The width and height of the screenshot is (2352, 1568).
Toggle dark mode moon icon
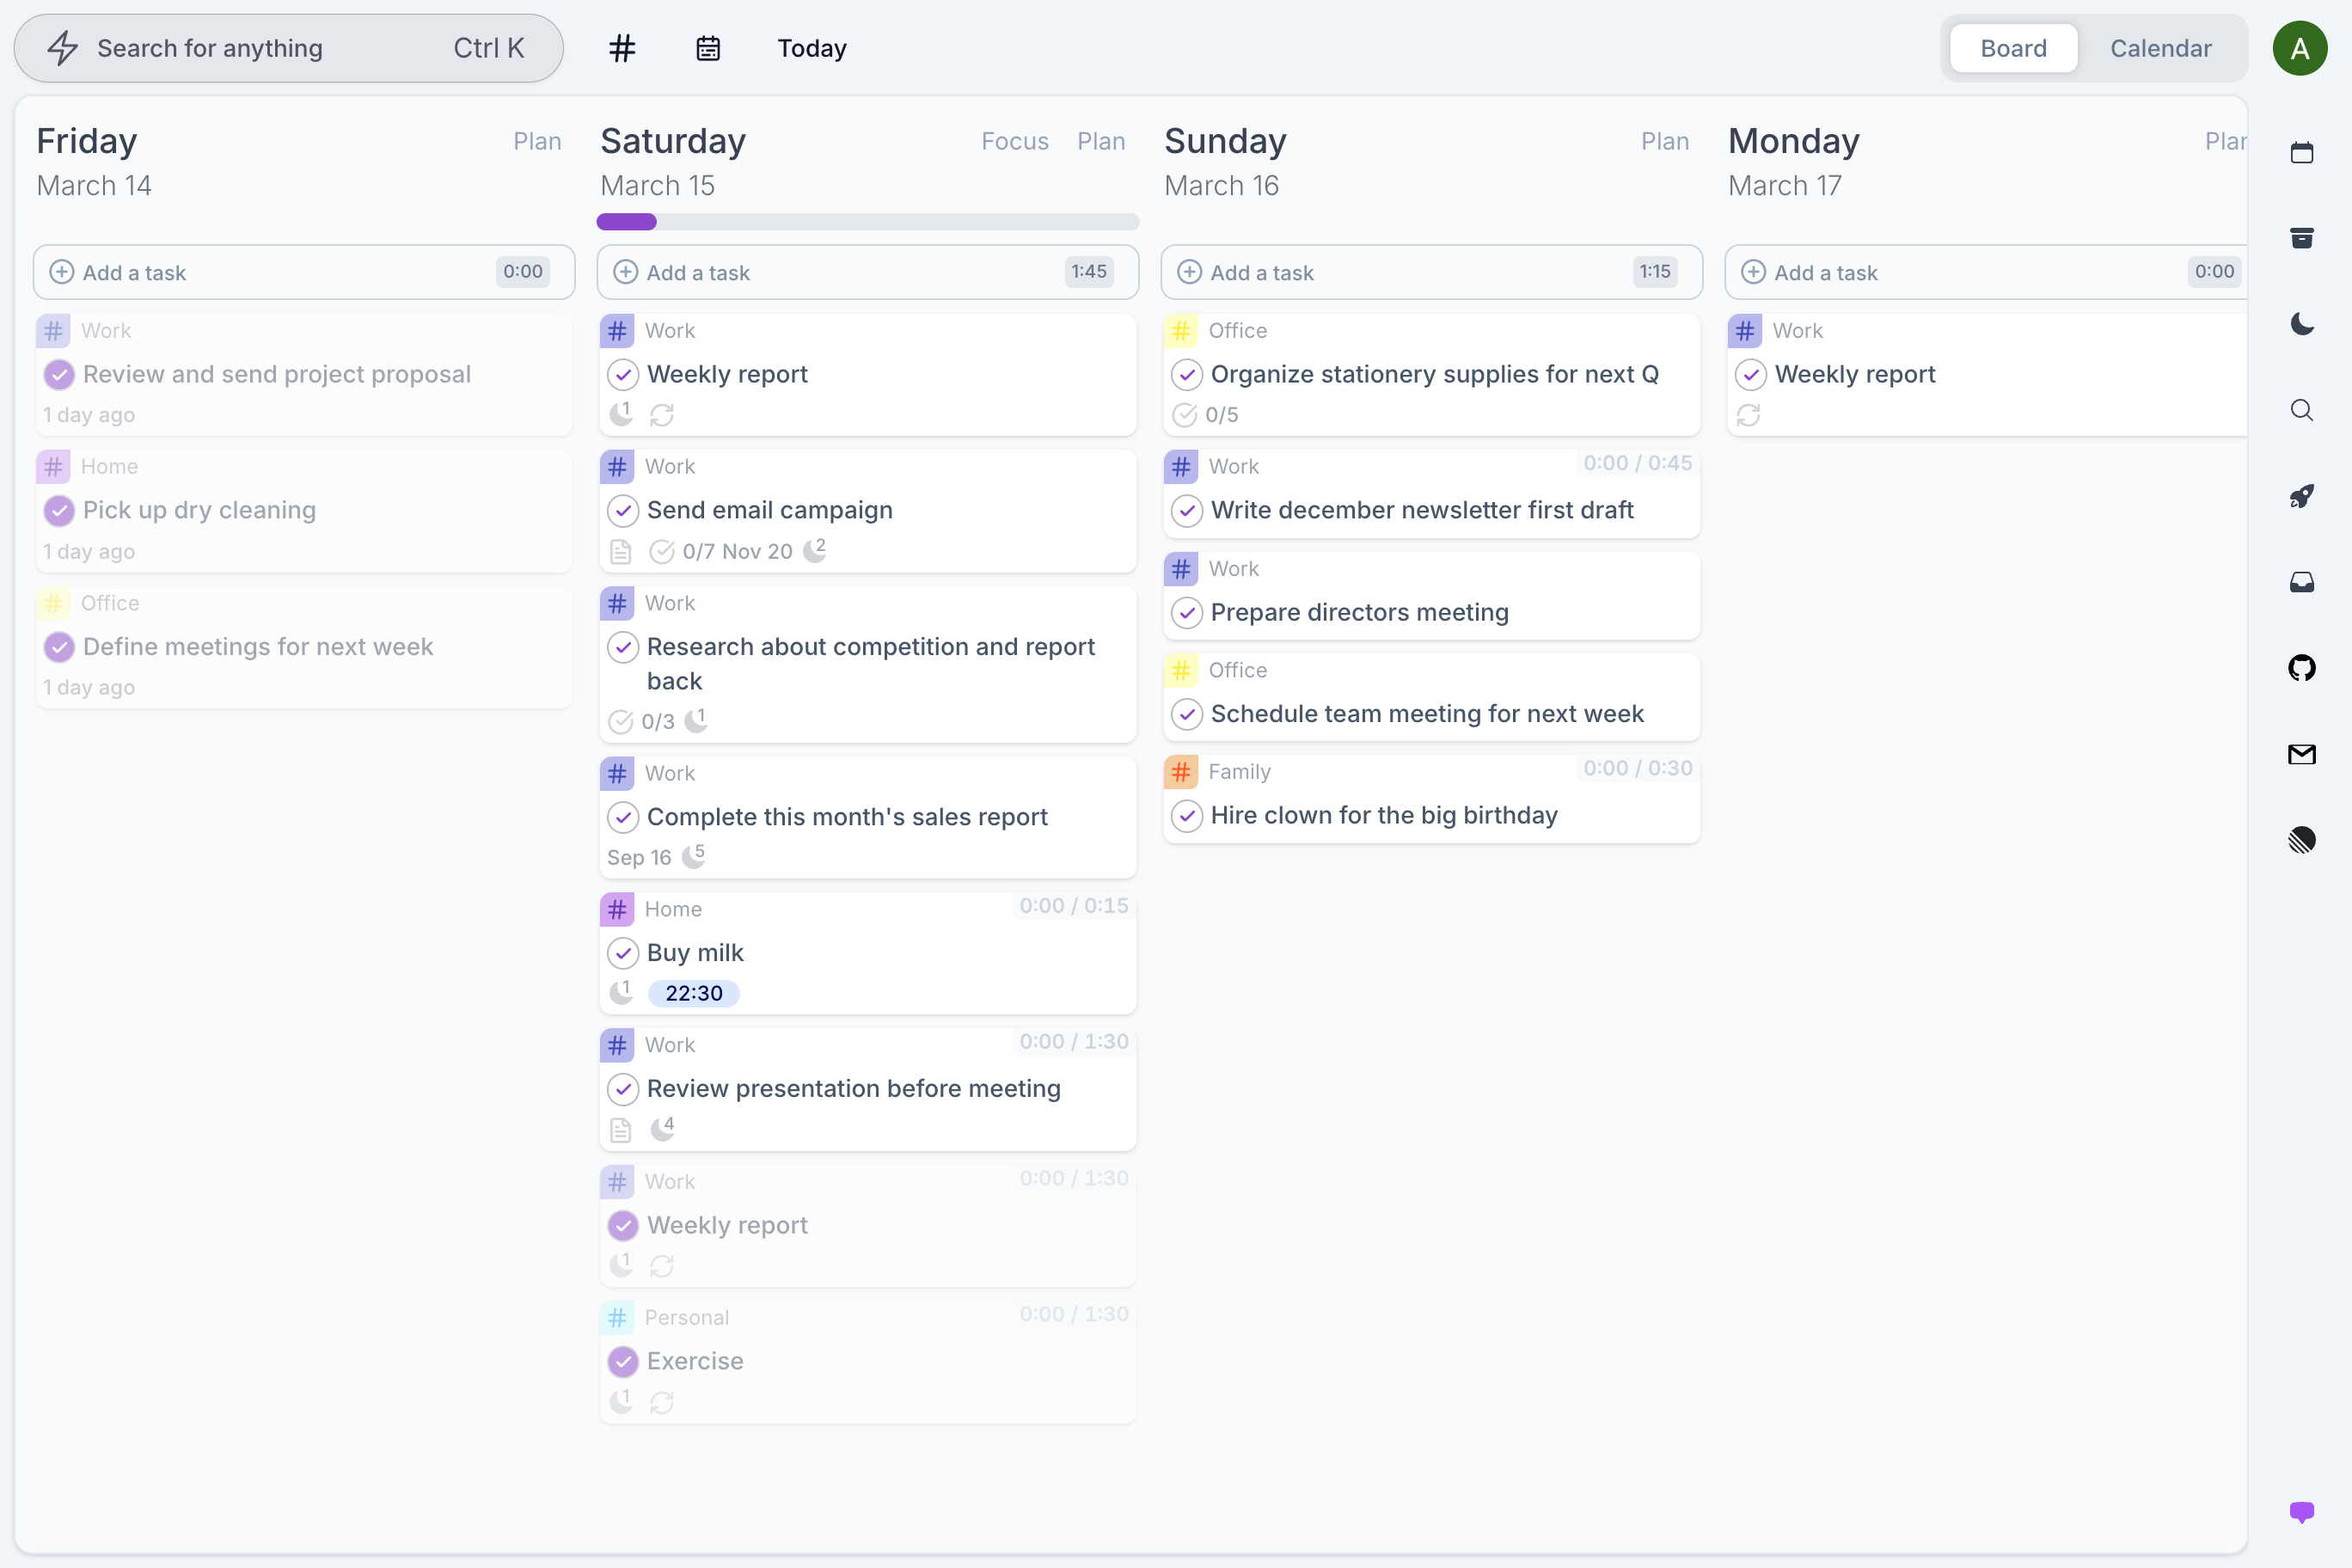2301,324
